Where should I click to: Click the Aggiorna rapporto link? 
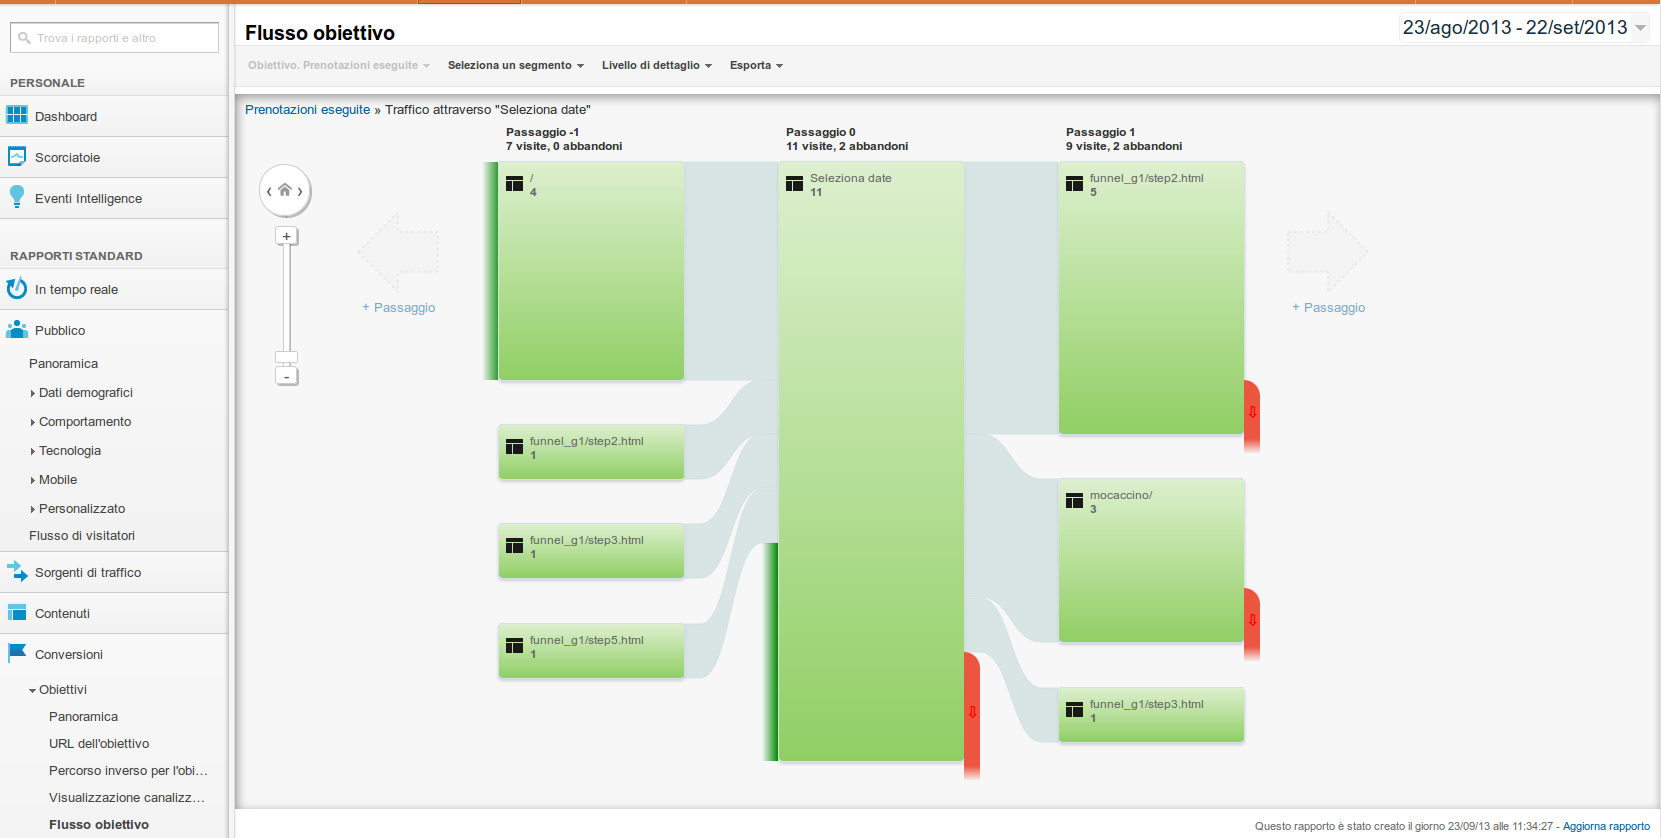pyautogui.click(x=1606, y=826)
